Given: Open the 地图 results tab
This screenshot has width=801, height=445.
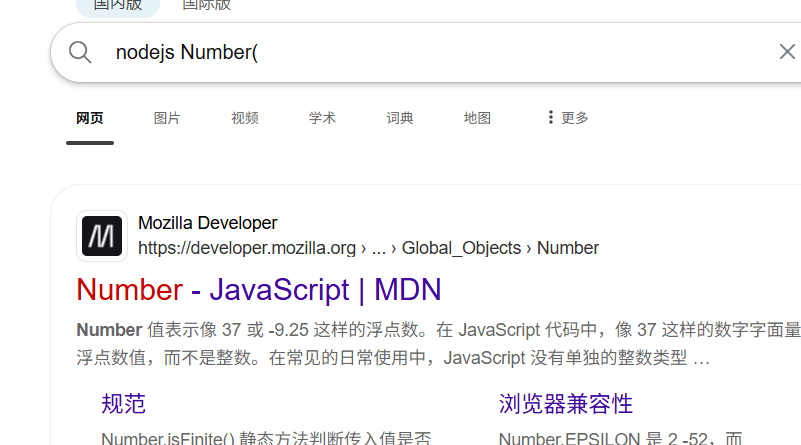Looking at the screenshot, I should (x=477, y=118).
